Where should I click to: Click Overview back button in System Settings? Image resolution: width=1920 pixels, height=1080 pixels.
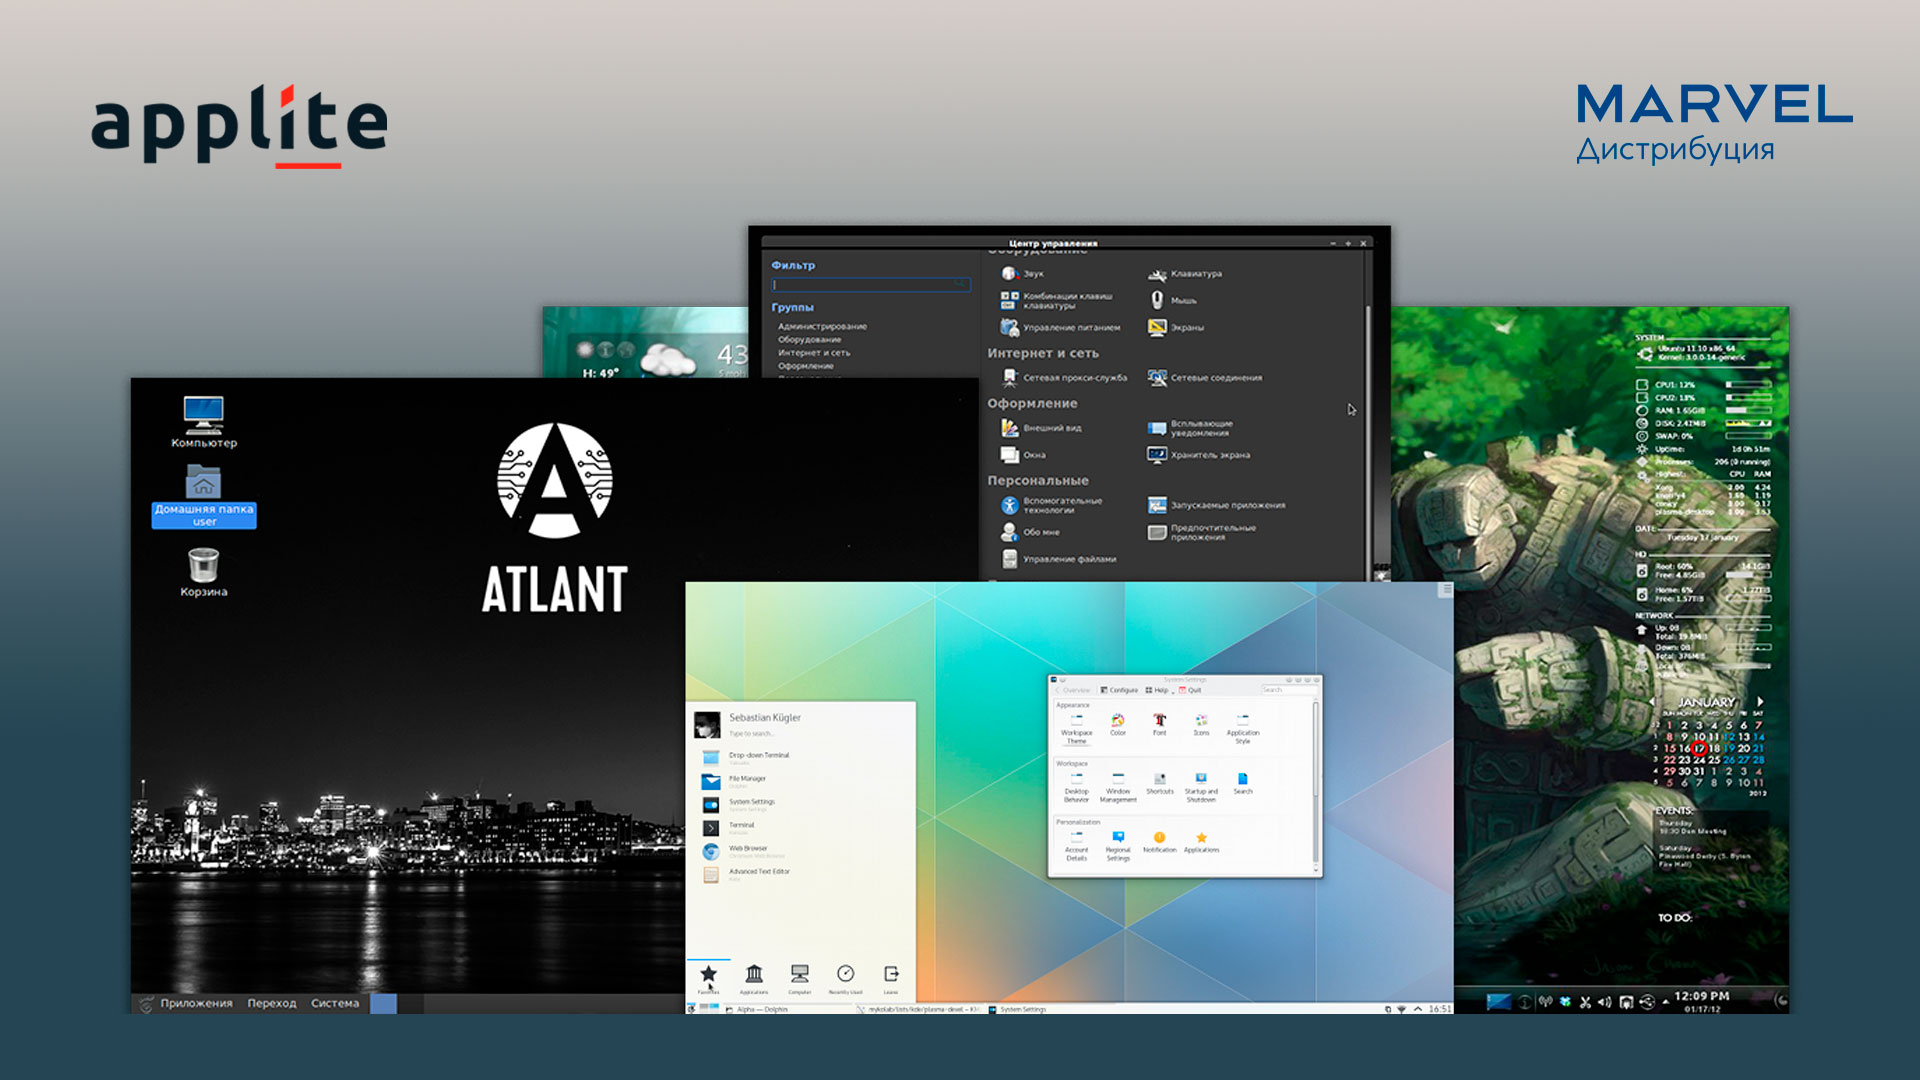pos(1073,690)
